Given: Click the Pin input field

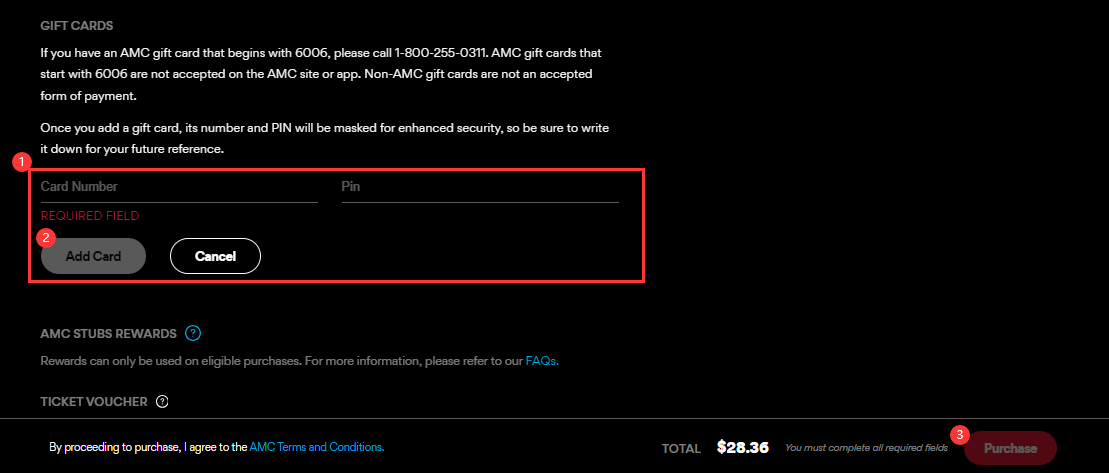Looking at the screenshot, I should point(480,187).
